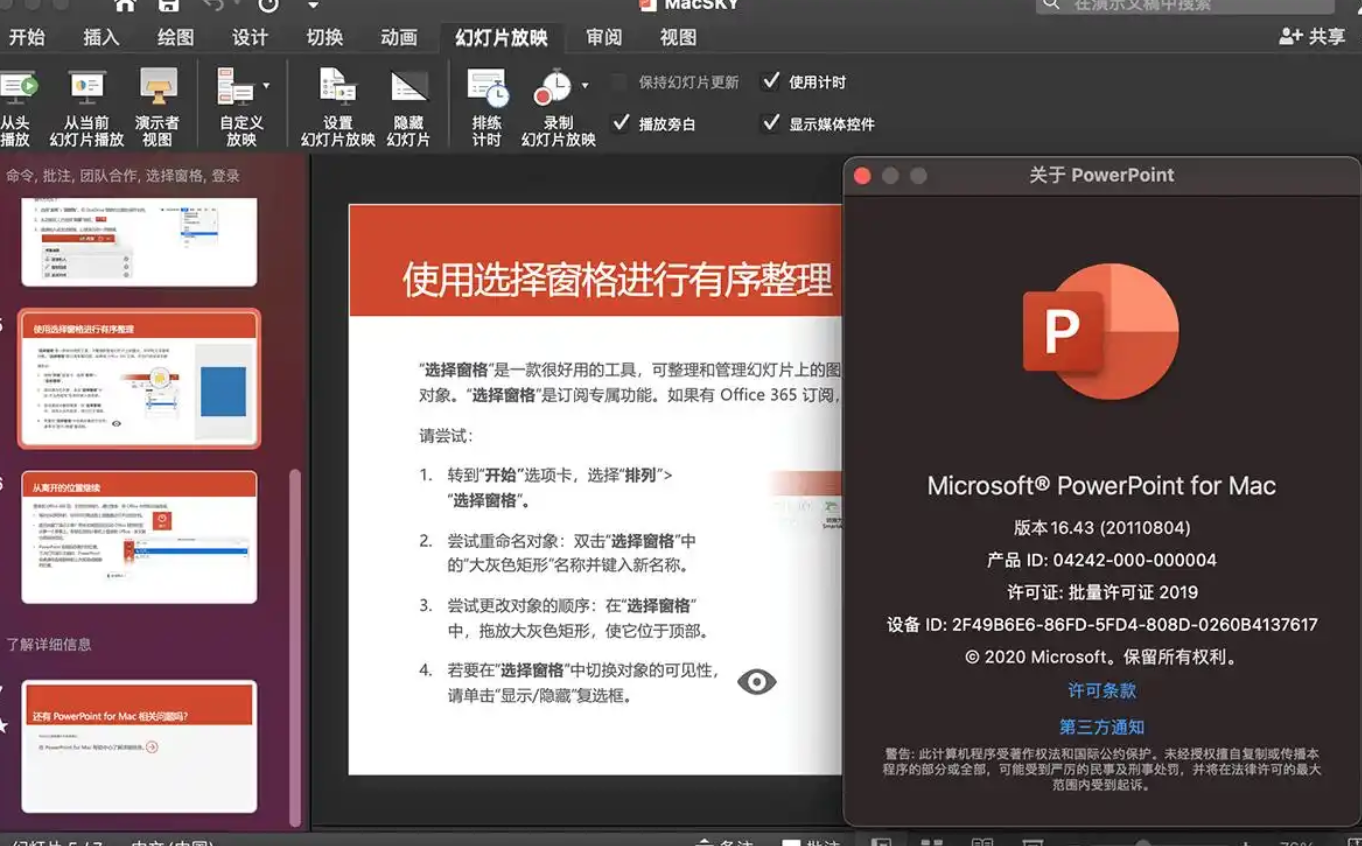This screenshot has height=846, width=1362.
Task: Switch to the 开始 tab
Action: click(27, 37)
